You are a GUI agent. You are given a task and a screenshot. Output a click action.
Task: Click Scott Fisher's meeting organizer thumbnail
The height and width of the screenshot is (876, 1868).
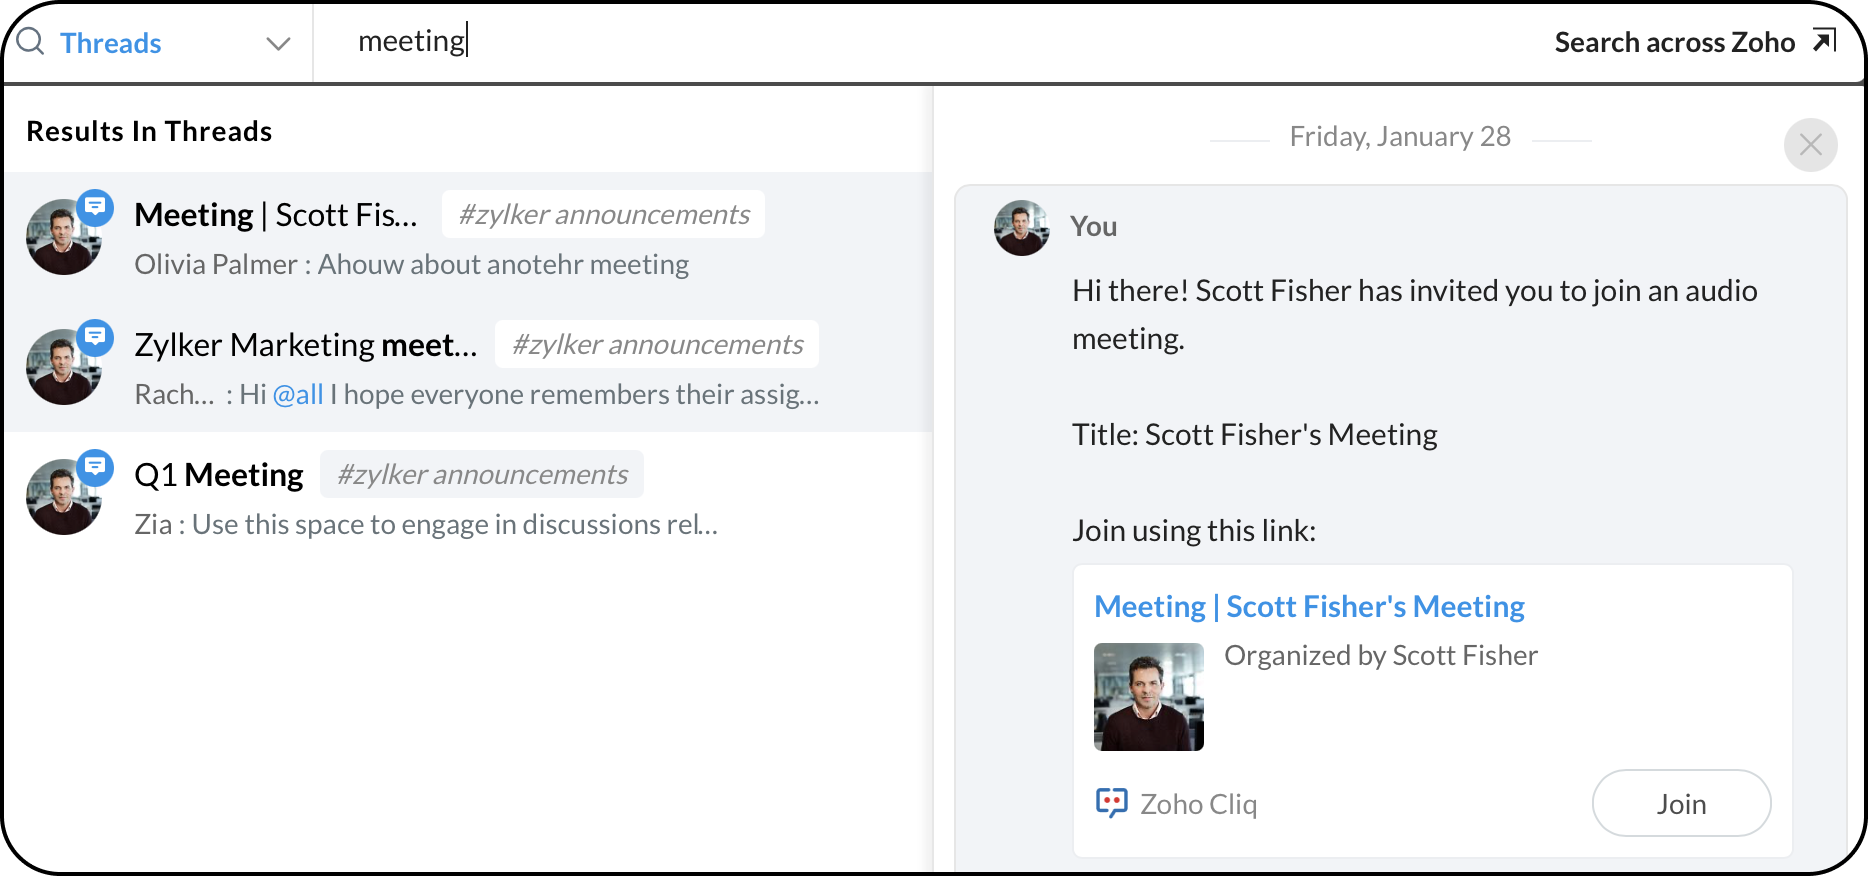[x=1148, y=697]
